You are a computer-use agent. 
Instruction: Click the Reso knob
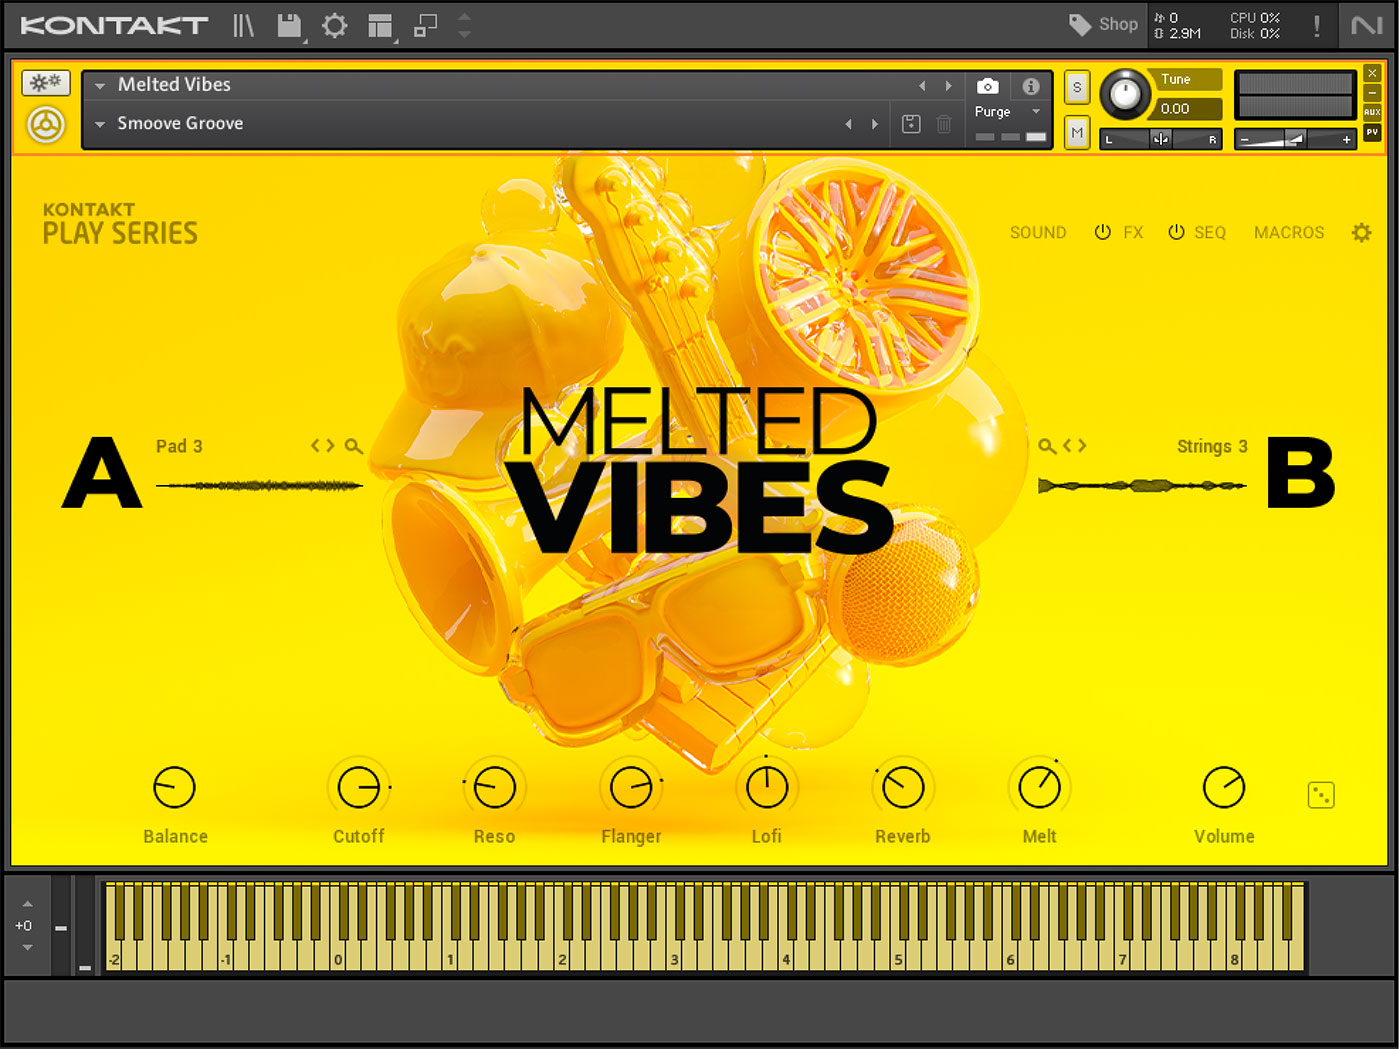(494, 788)
